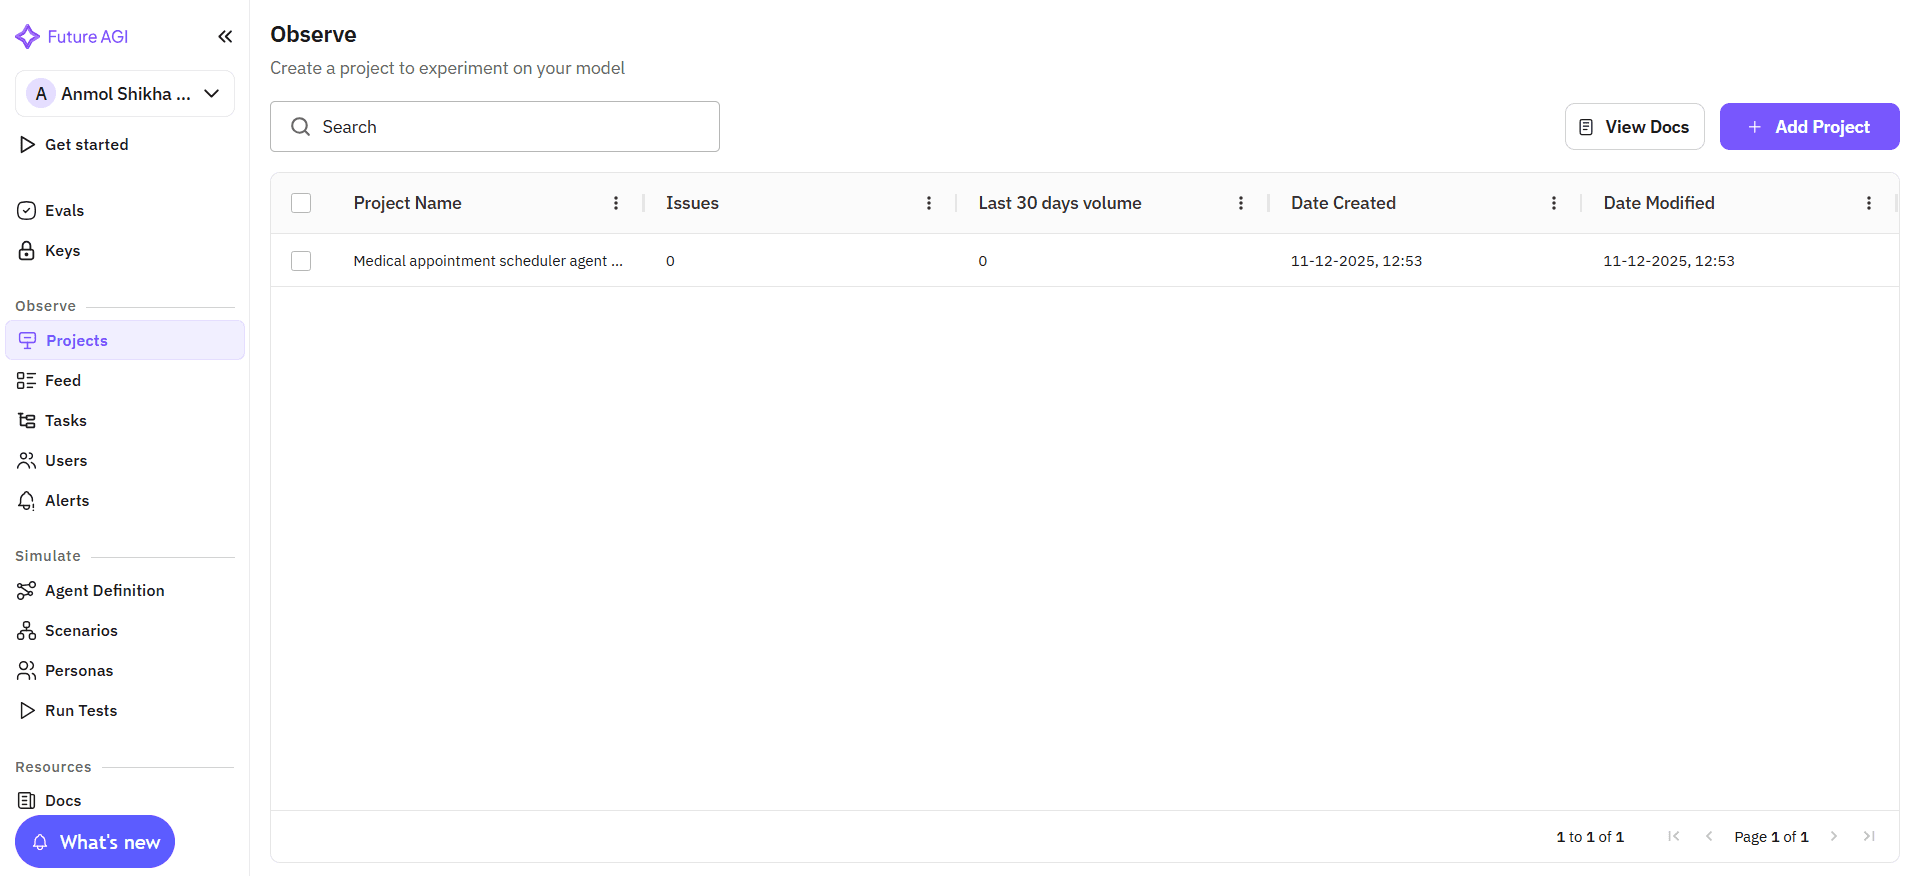The width and height of the screenshot is (1920, 876).
Task: Open Date Modified column menu
Action: pyautogui.click(x=1869, y=203)
